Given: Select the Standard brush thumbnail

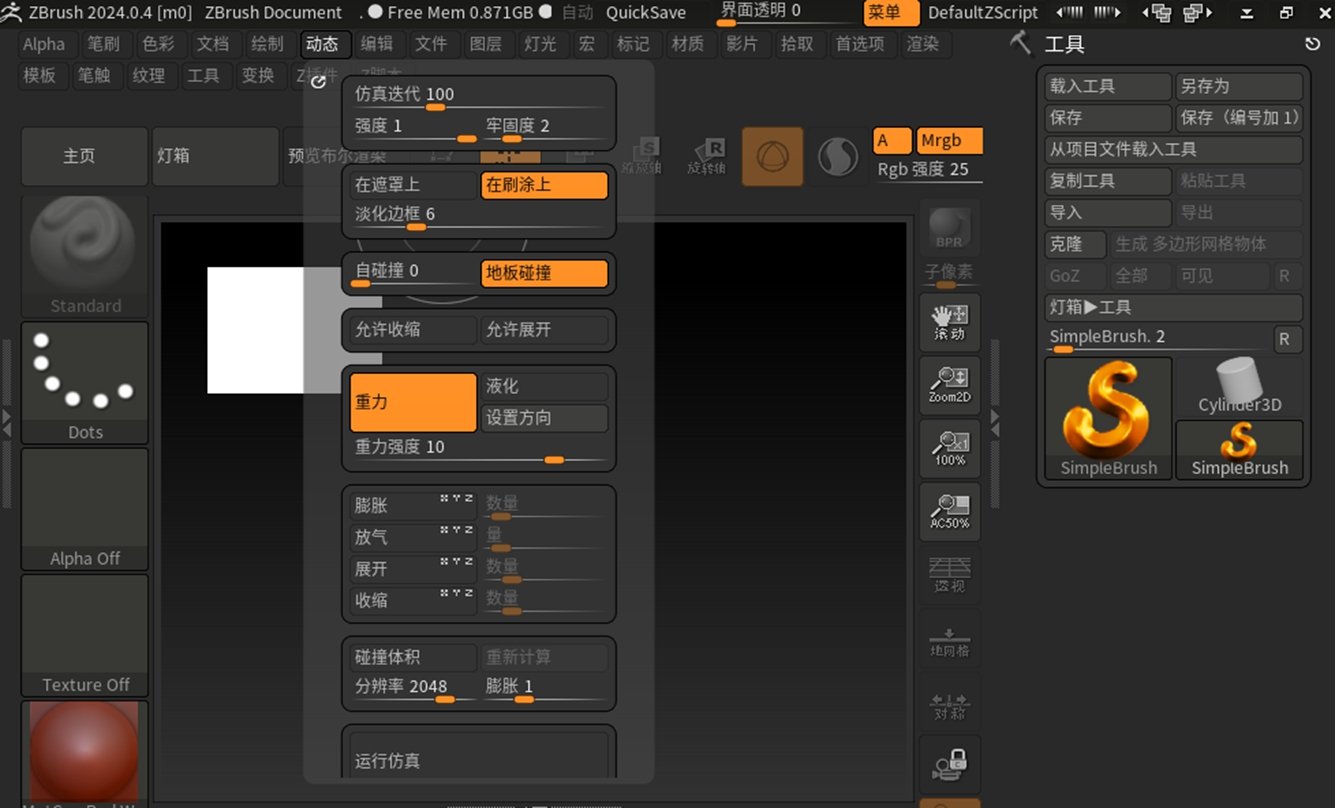Looking at the screenshot, I should (85, 257).
